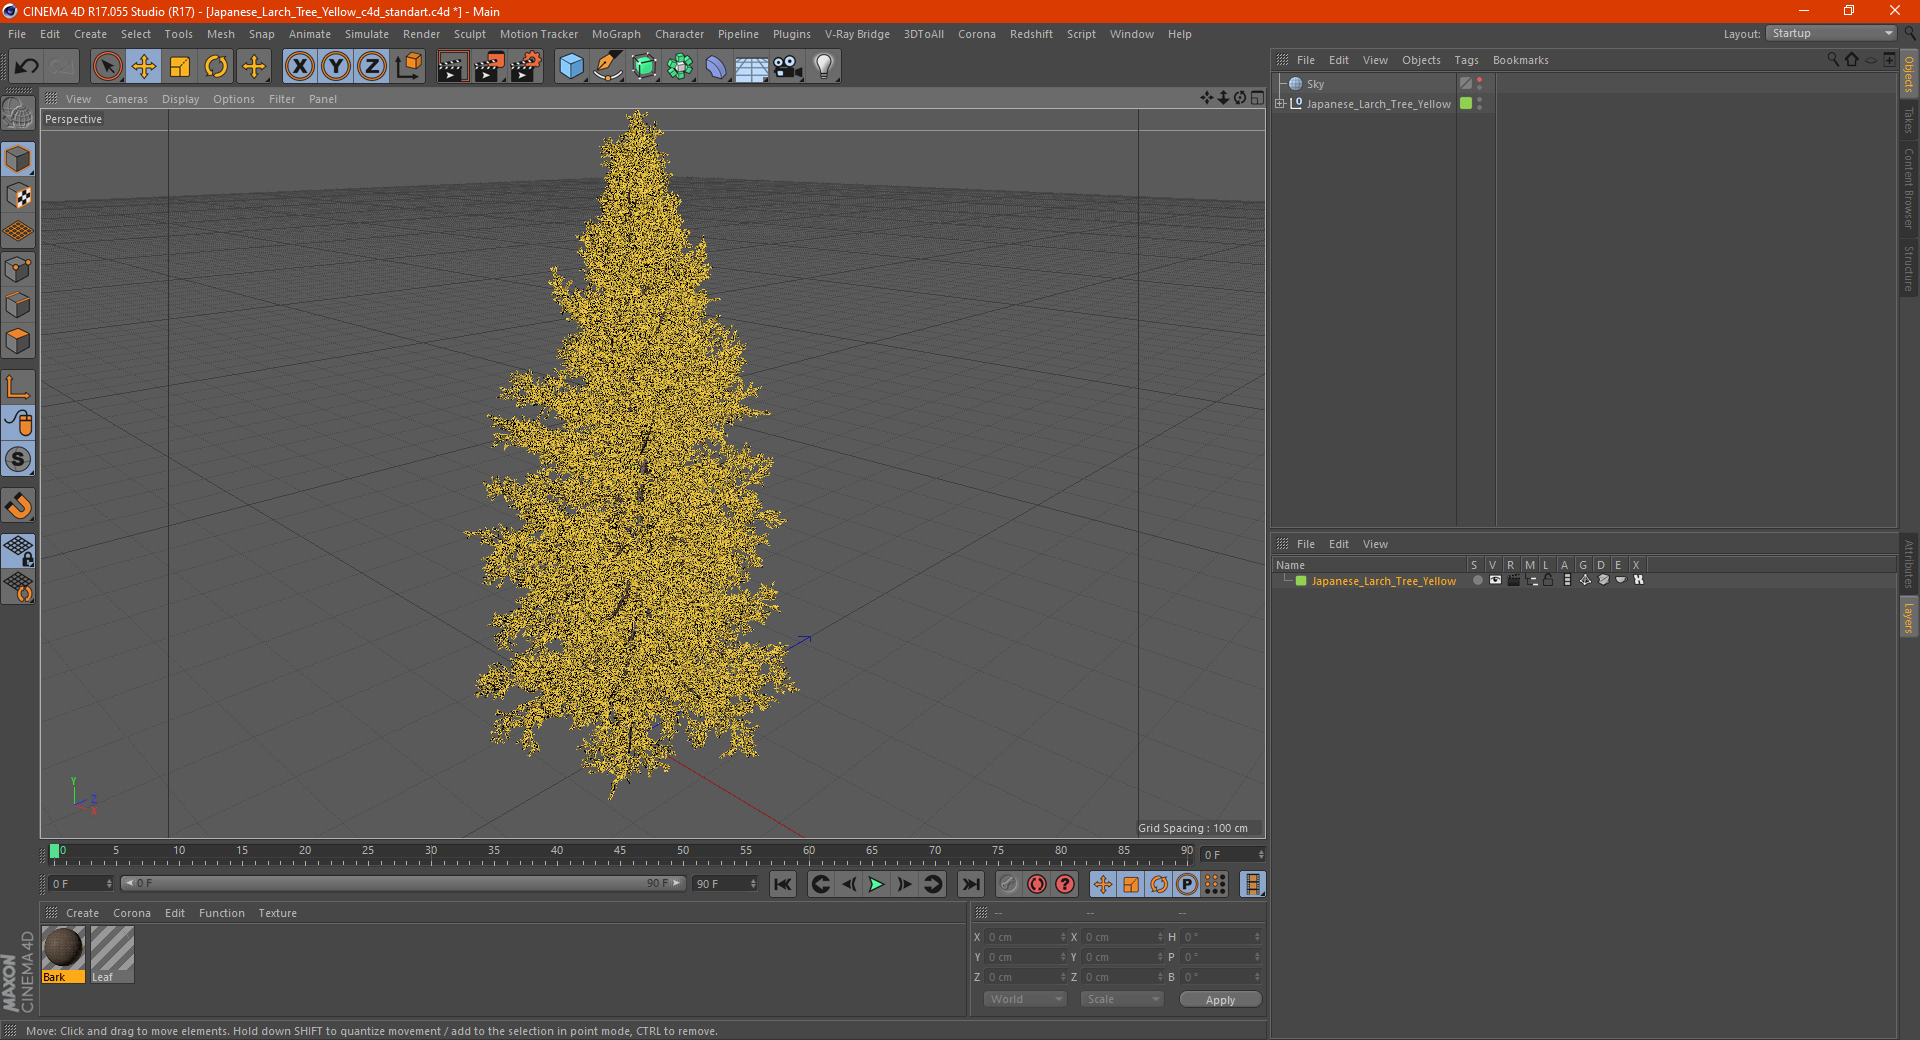Viewport: 1920px width, 1040px height.
Task: Toggle Y axis lock
Action: pos(336,67)
